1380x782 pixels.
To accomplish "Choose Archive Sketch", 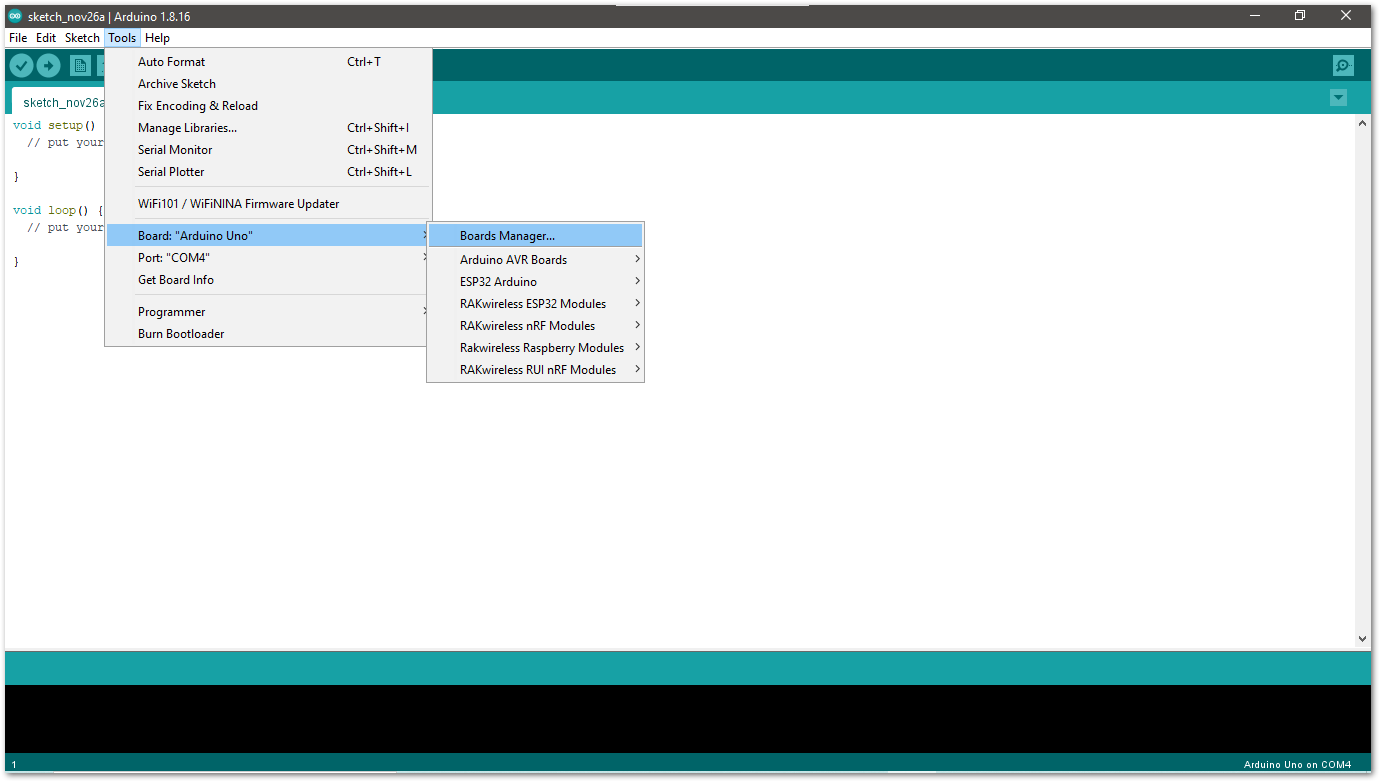I will point(268,84).
